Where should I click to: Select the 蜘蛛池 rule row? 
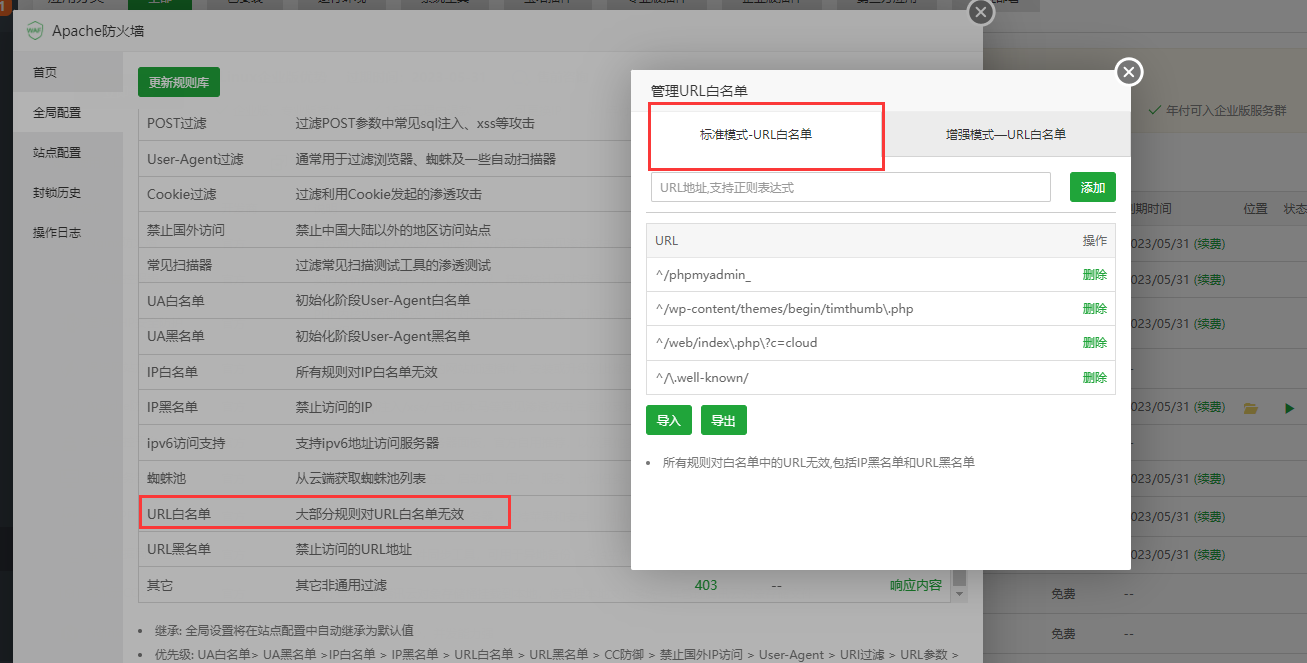[x=384, y=478]
